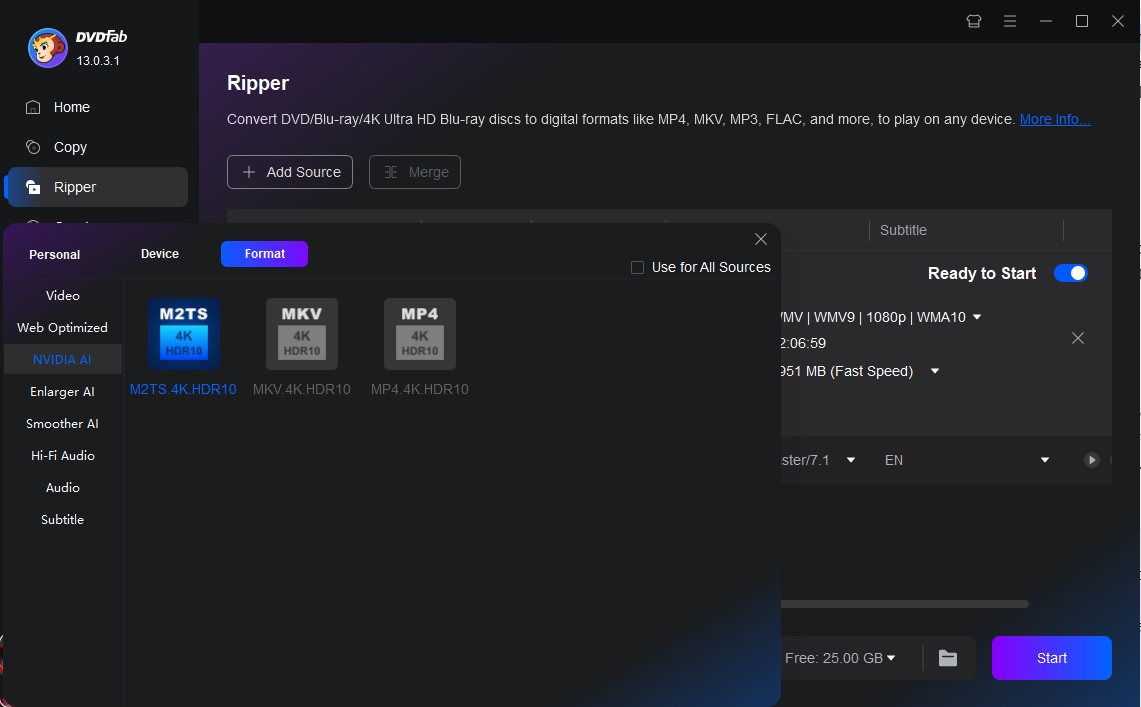Open the DVDFab store icon in the titlebar
The height and width of the screenshot is (707, 1141).
973,20
